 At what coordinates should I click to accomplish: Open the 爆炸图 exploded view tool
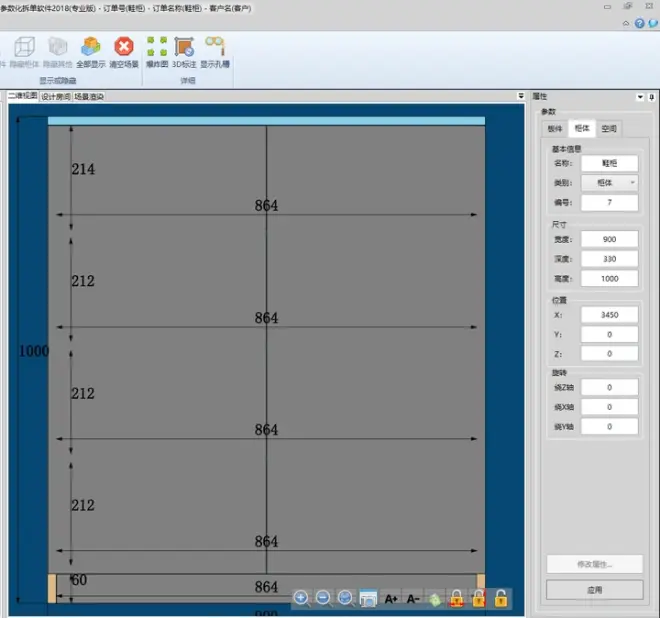coord(157,51)
